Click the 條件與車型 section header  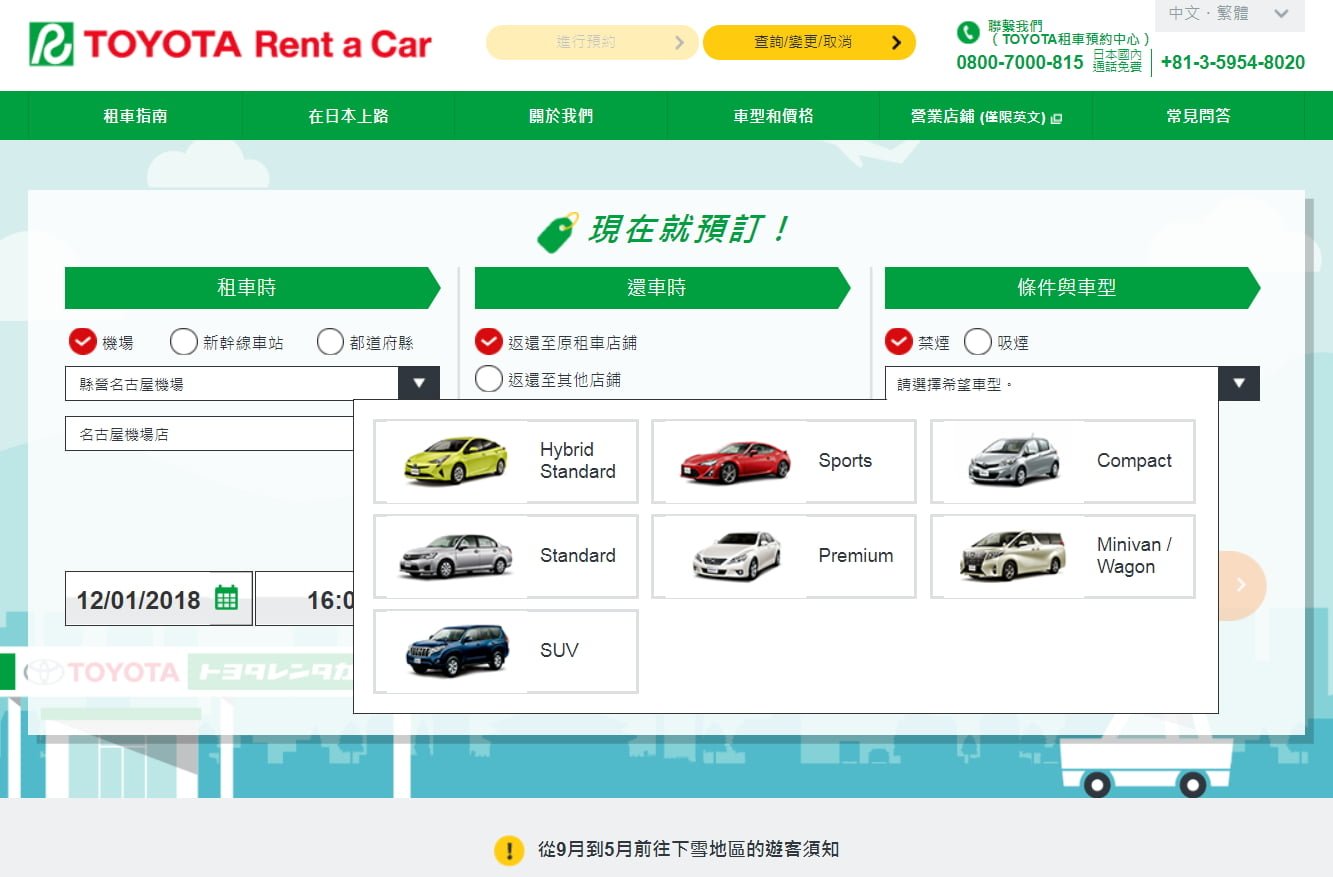click(x=1072, y=288)
